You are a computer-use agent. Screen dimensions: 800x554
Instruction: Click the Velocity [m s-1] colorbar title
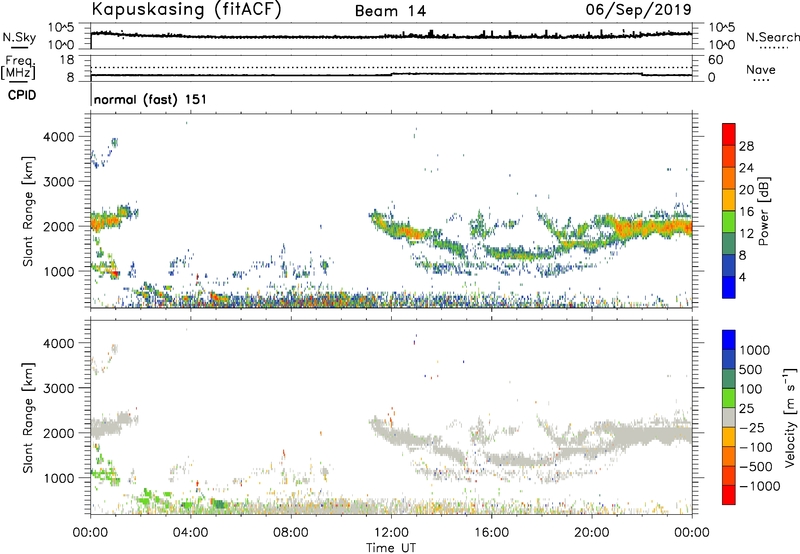[790, 418]
